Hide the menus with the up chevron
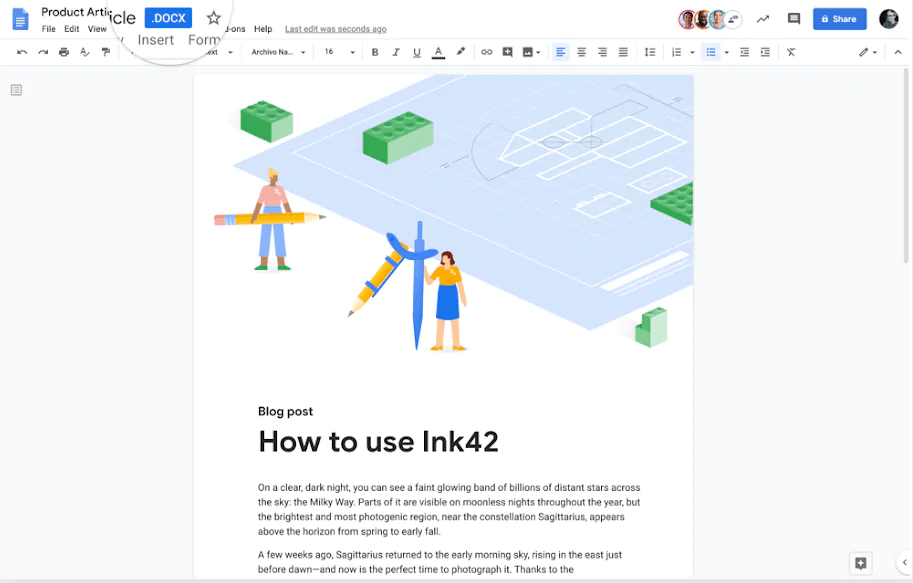The height and width of the screenshot is (583, 913). click(898, 52)
